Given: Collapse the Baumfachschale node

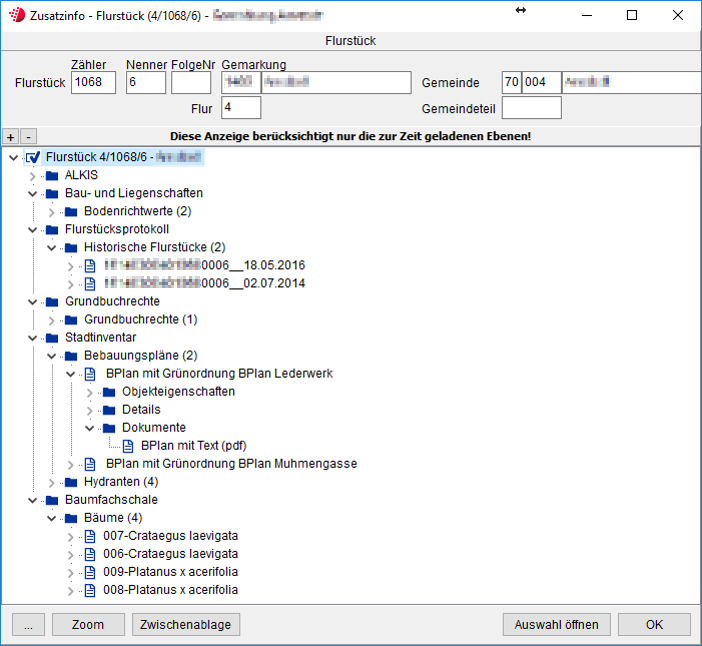Looking at the screenshot, I should click(32, 501).
